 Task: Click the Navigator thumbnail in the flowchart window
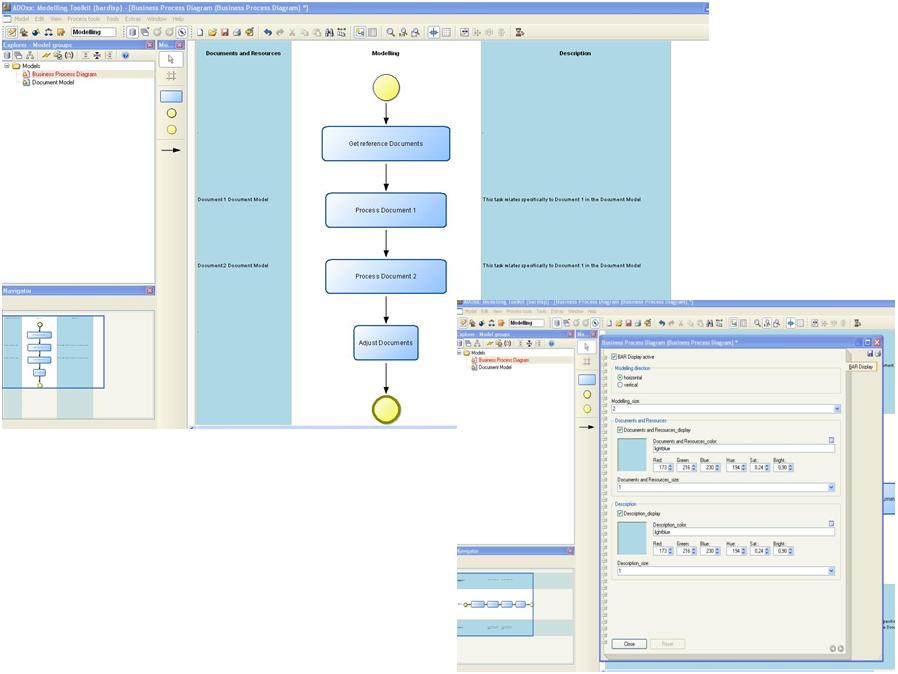pyautogui.click(x=53, y=352)
